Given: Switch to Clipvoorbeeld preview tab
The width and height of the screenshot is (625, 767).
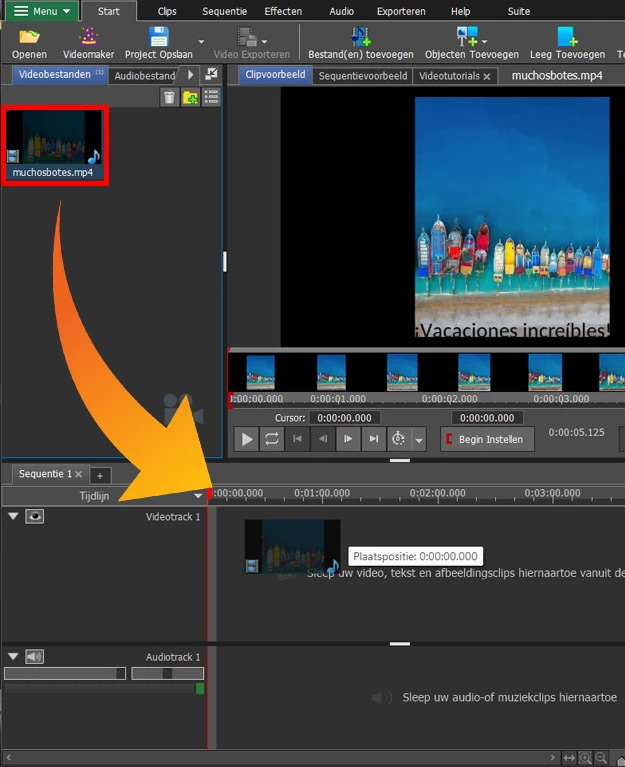Looking at the screenshot, I should point(275,75).
